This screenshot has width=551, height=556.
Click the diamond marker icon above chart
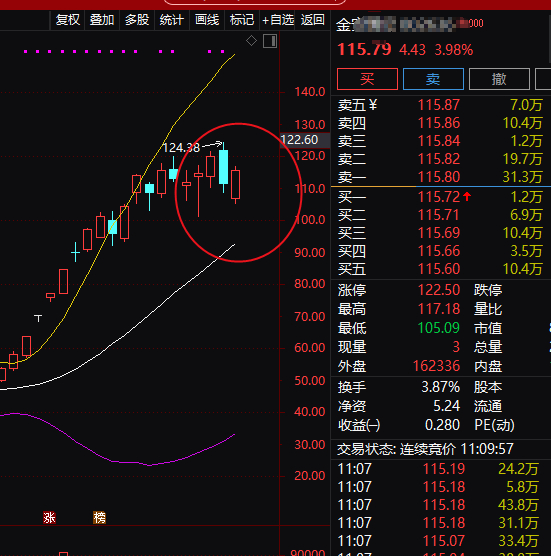coord(251,41)
